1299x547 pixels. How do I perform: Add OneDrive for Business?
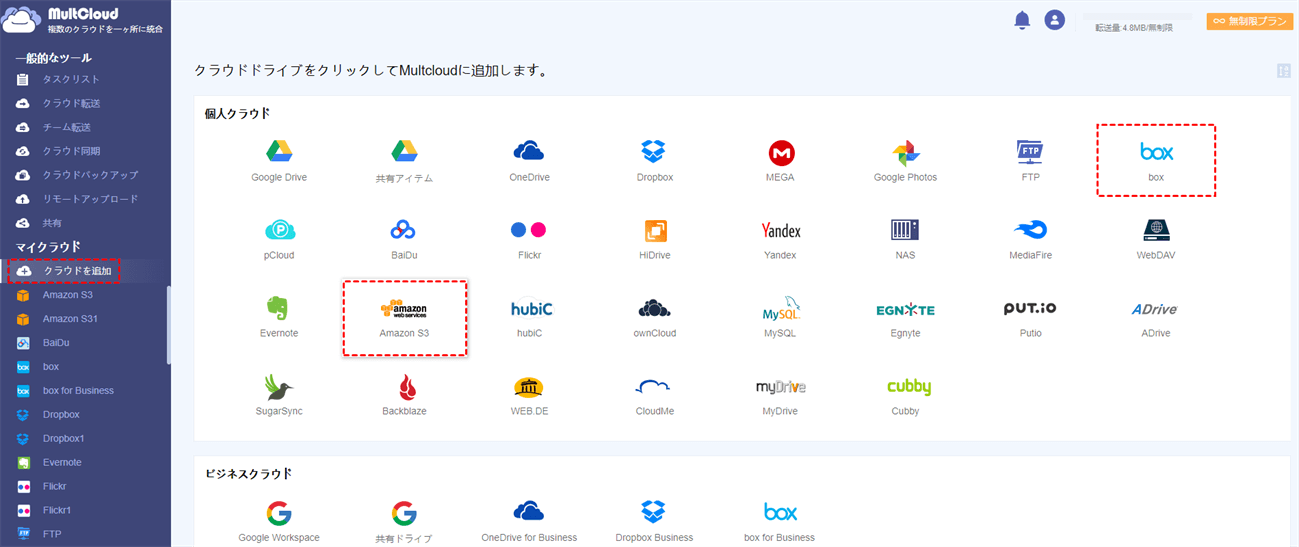[529, 521]
